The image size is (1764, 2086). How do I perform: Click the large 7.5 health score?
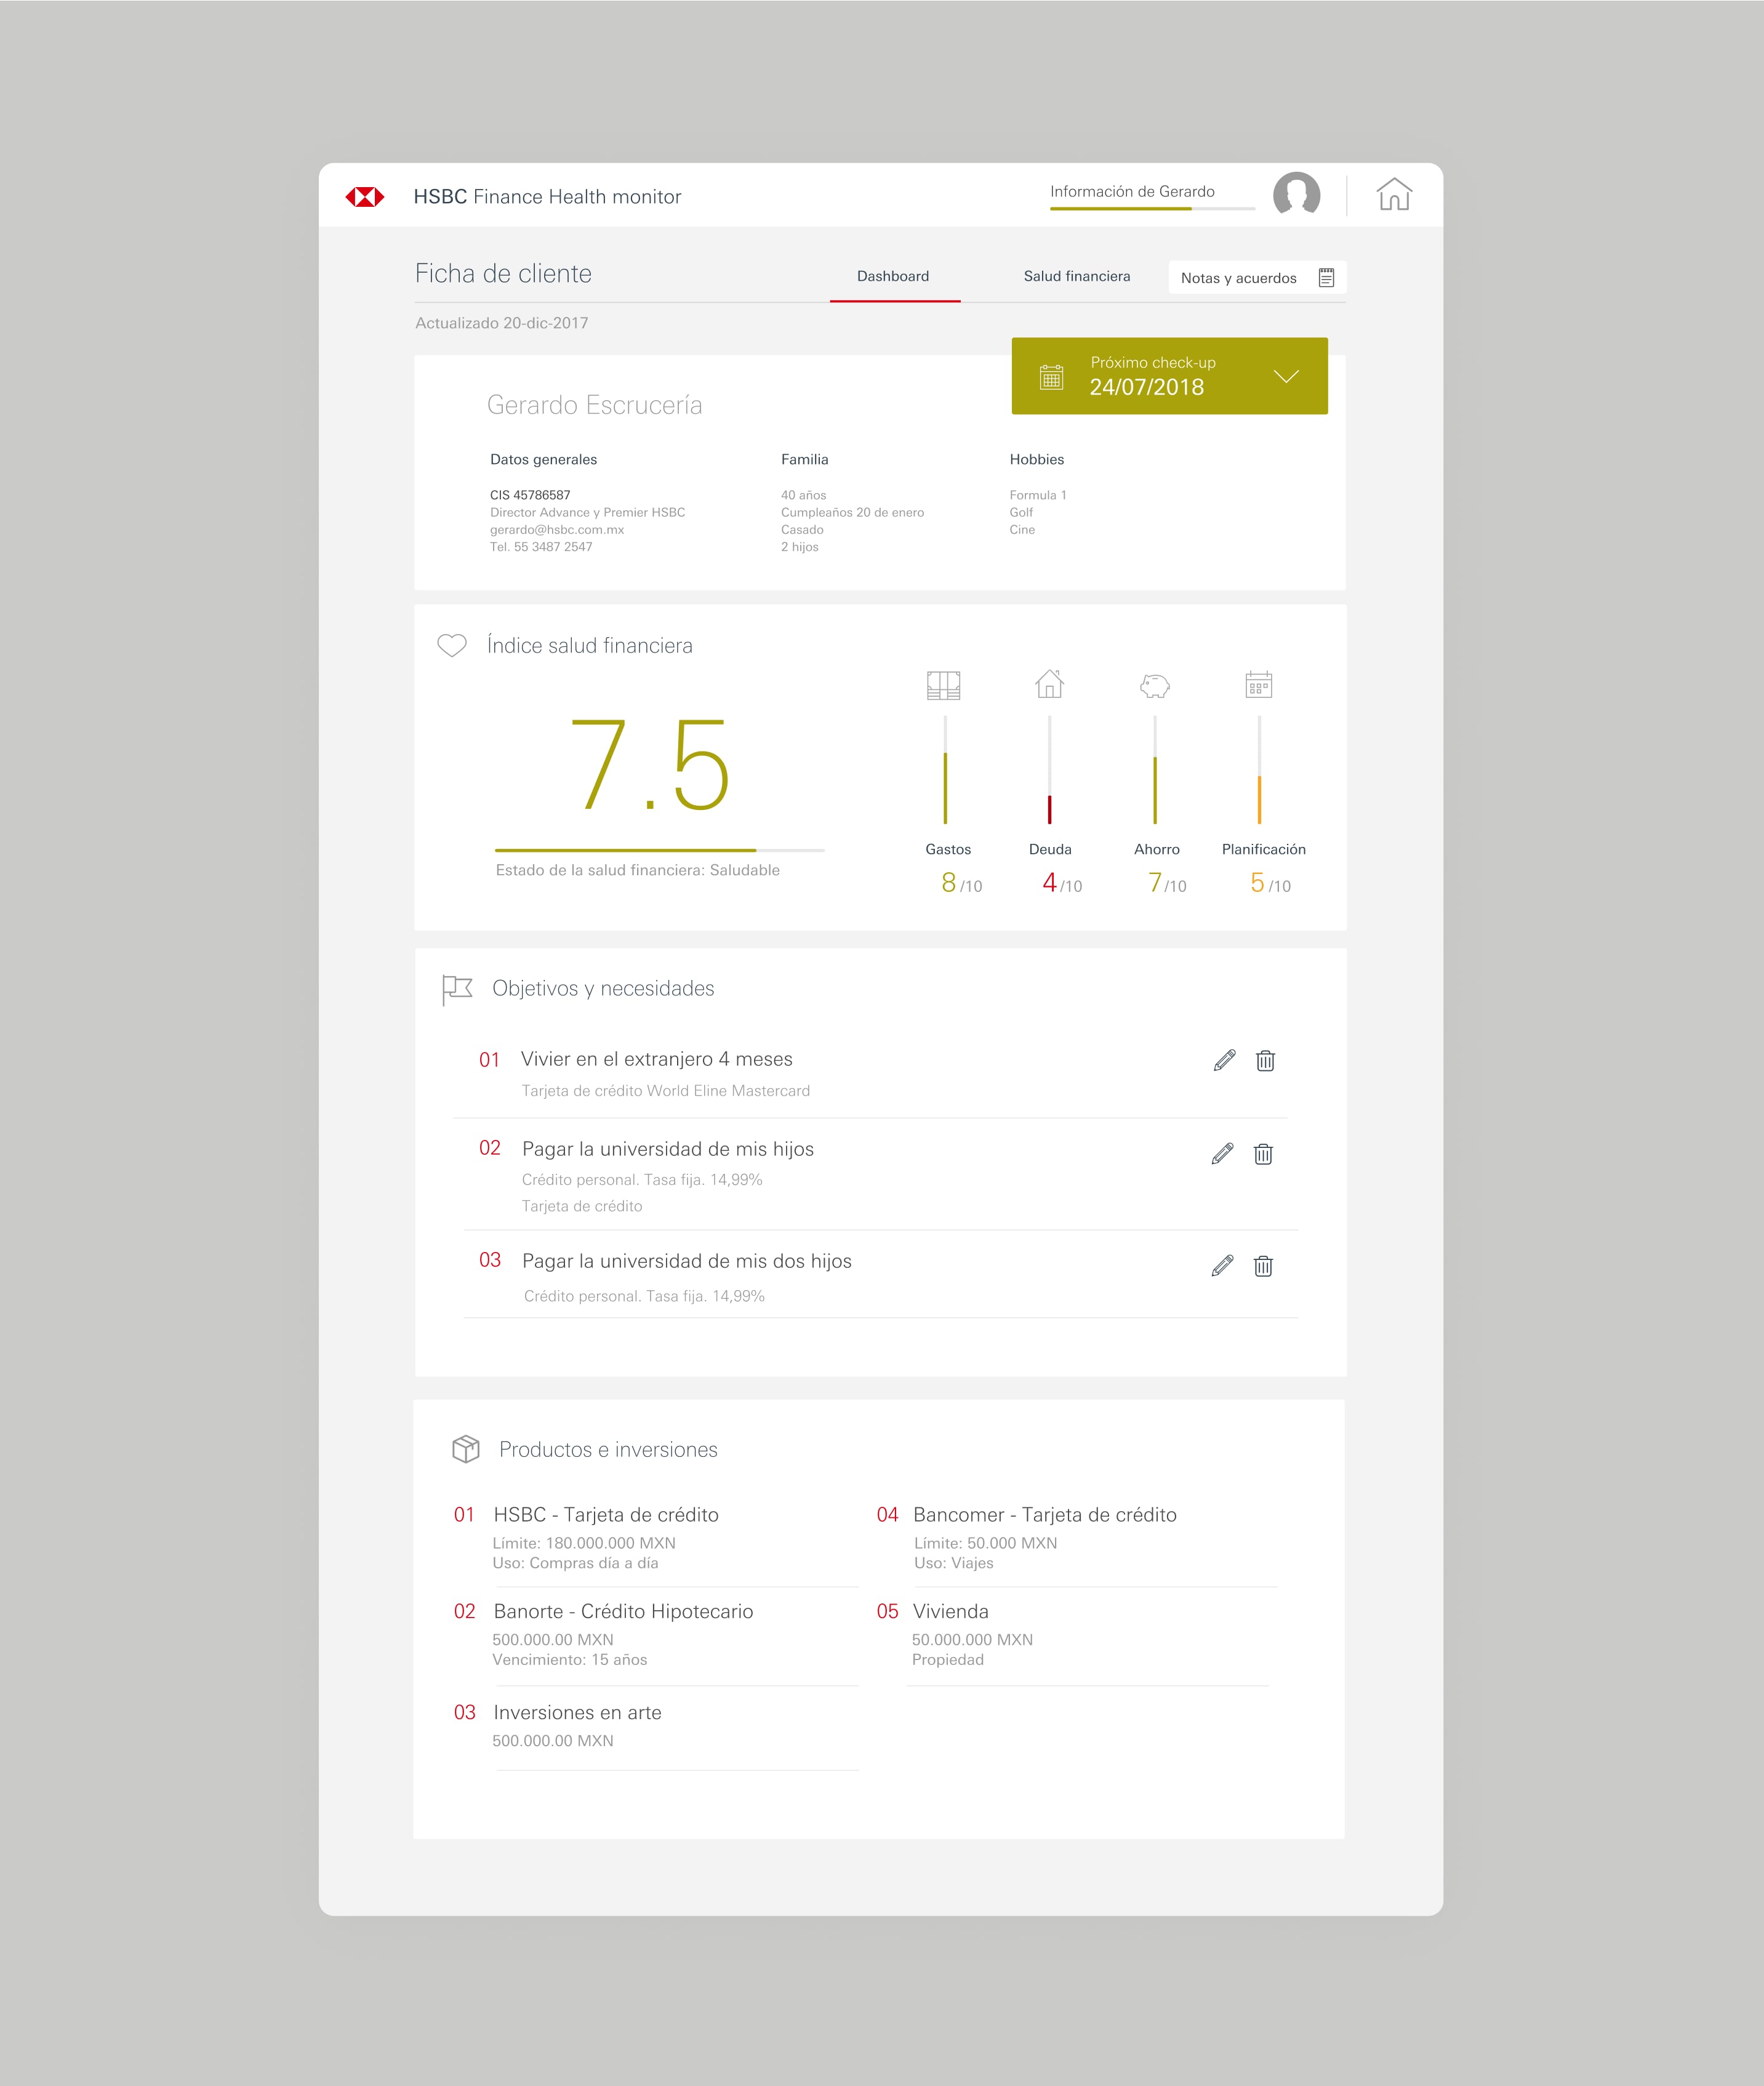point(650,766)
